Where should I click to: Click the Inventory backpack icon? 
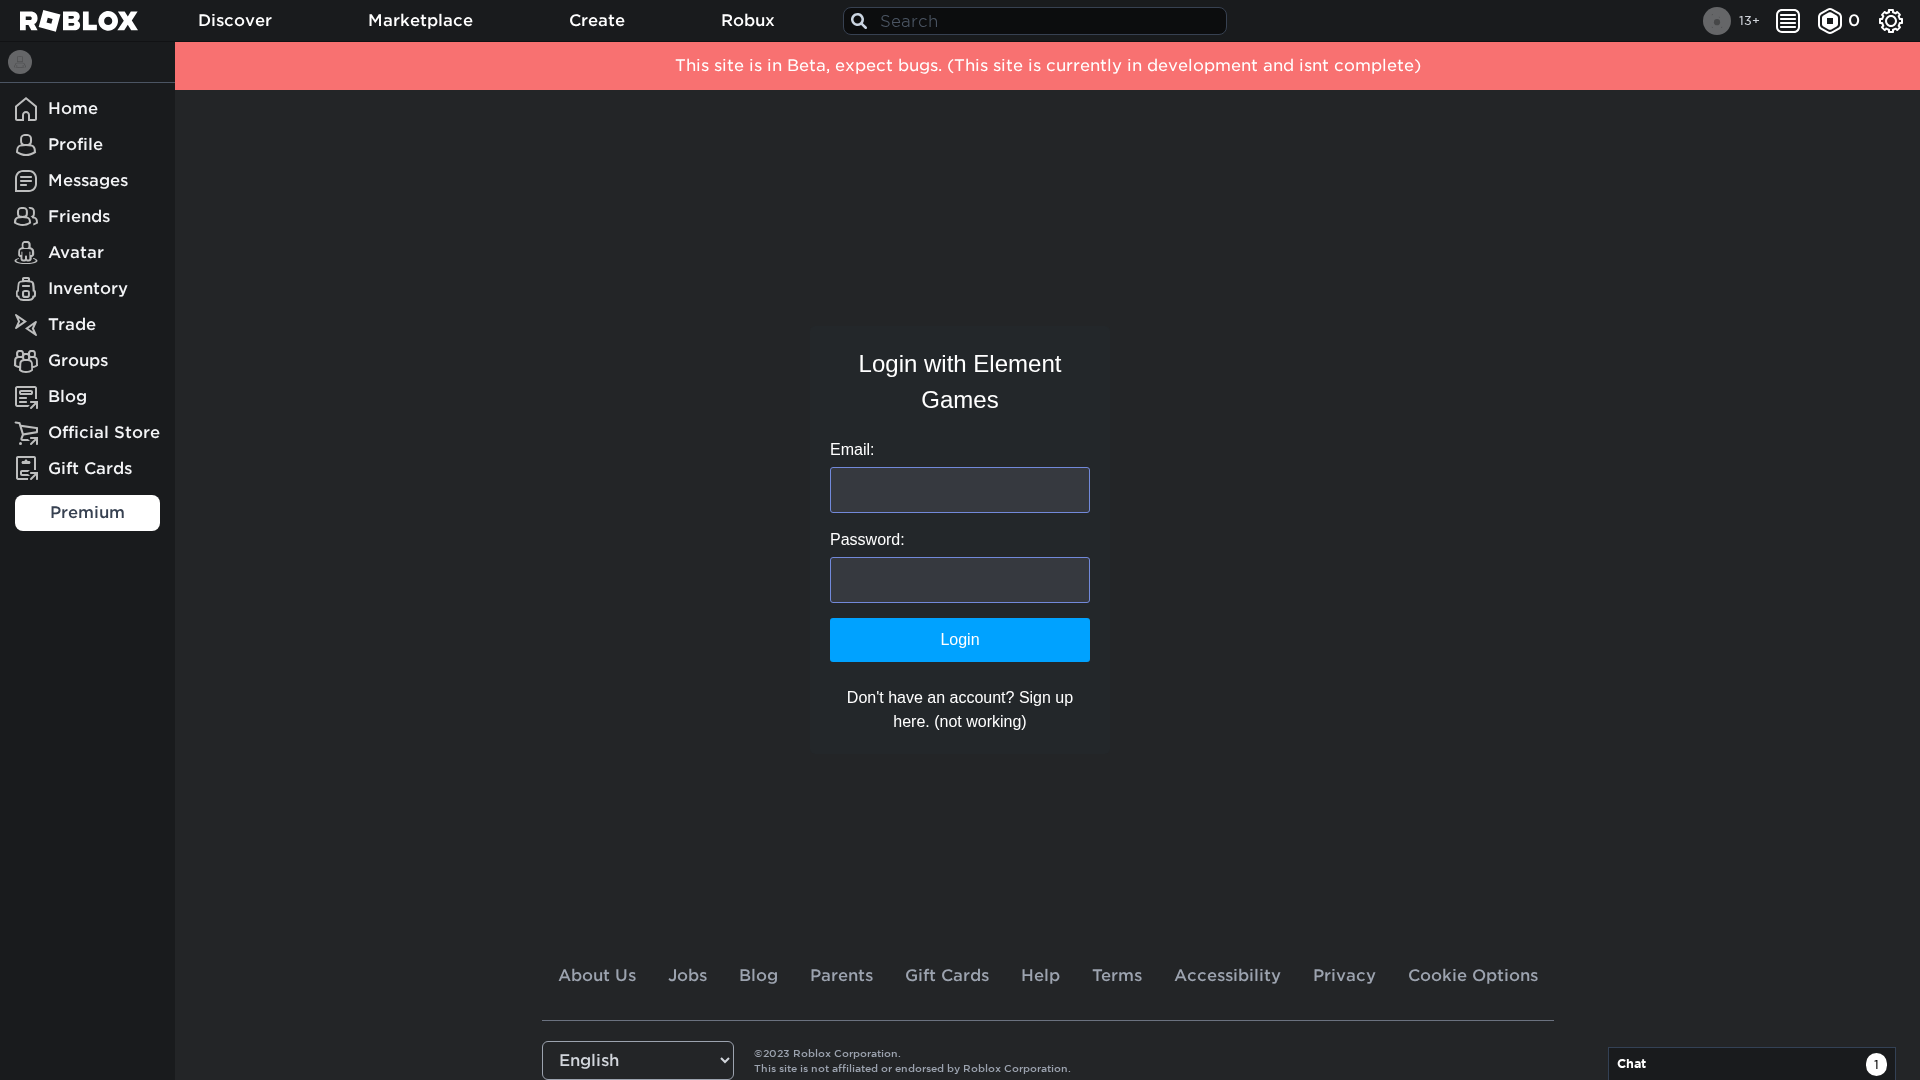[26, 289]
